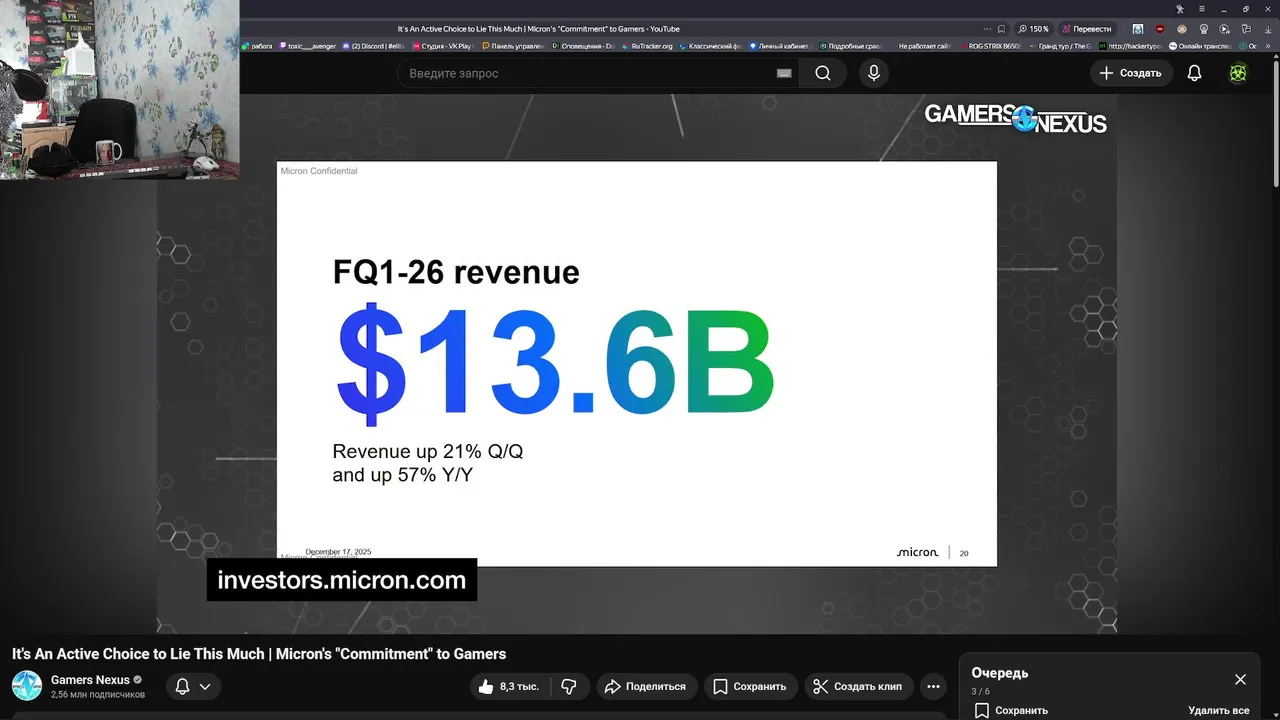Click the round face extension icon
The image size is (1280, 720).
coord(1182,29)
